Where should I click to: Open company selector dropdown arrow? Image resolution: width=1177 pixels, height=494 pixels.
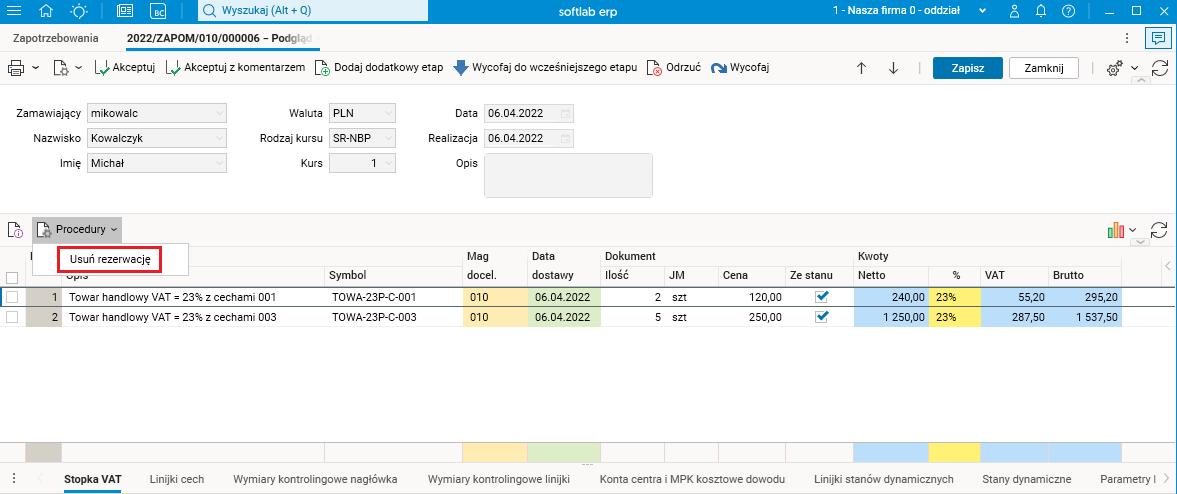pos(982,11)
